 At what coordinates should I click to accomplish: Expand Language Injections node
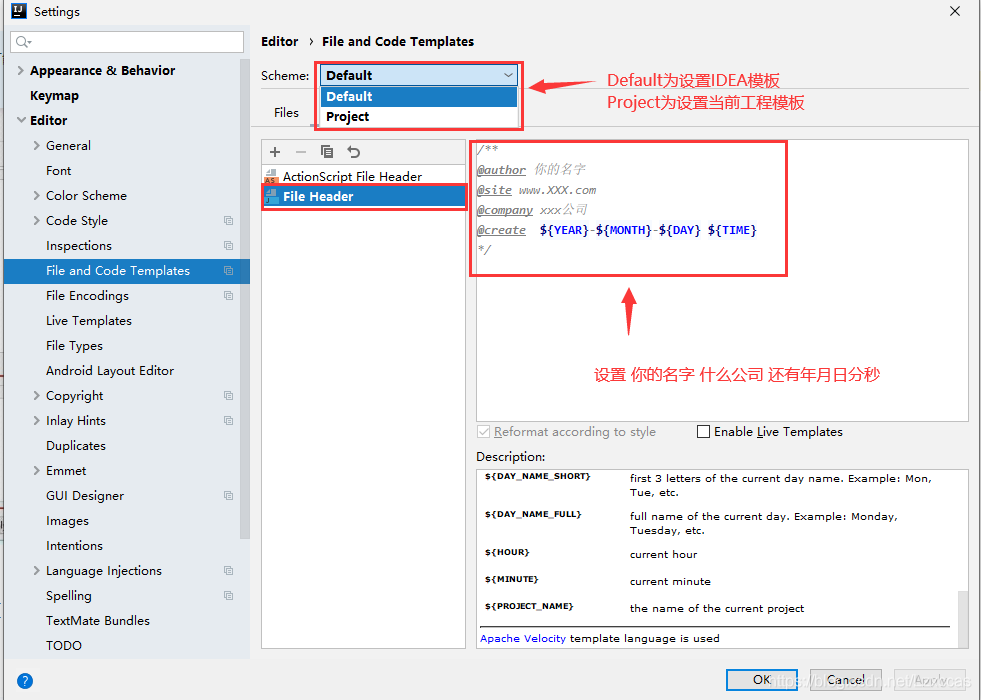pyautogui.click(x=36, y=571)
